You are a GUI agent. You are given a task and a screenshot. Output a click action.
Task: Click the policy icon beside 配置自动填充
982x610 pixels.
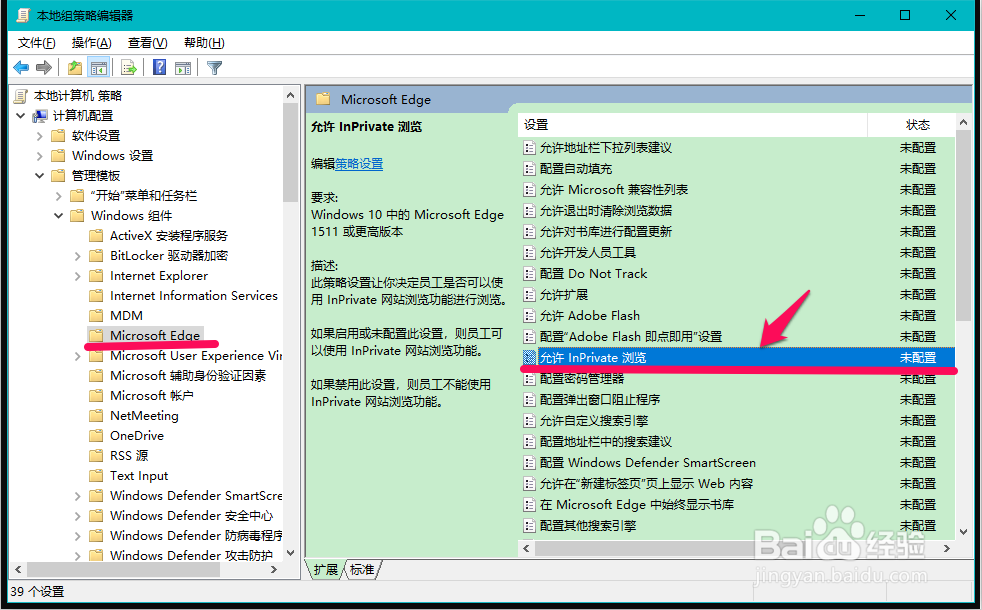(x=529, y=169)
